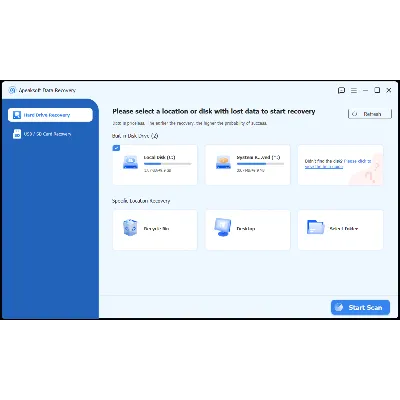
Task: Uncheck the Local Disk checkbox
Action: point(116,148)
